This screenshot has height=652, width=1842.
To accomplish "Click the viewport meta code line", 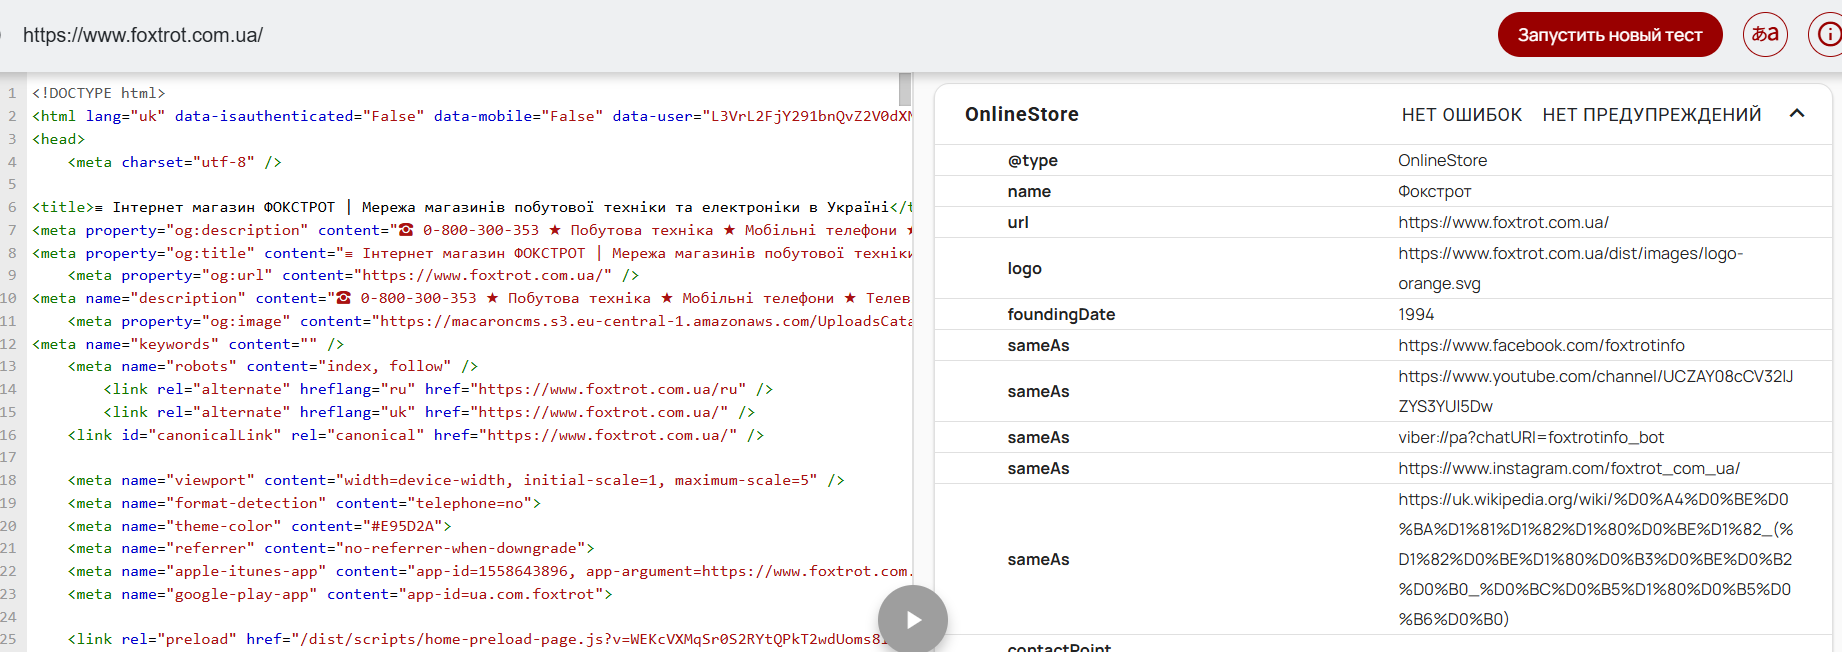I will click(456, 480).
